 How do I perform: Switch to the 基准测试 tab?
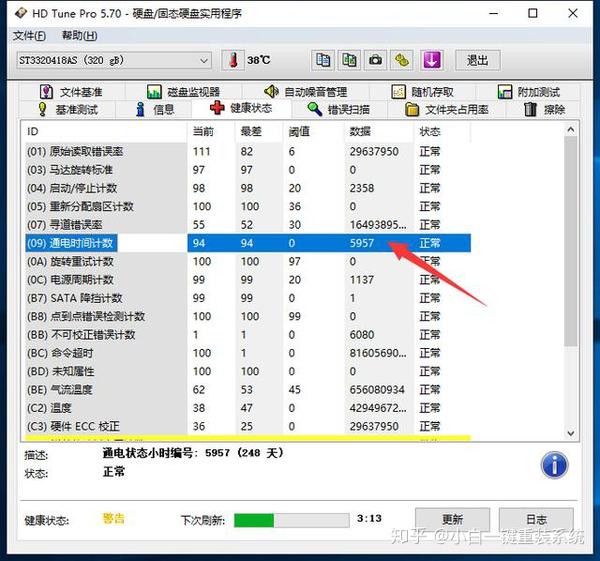pos(68,109)
